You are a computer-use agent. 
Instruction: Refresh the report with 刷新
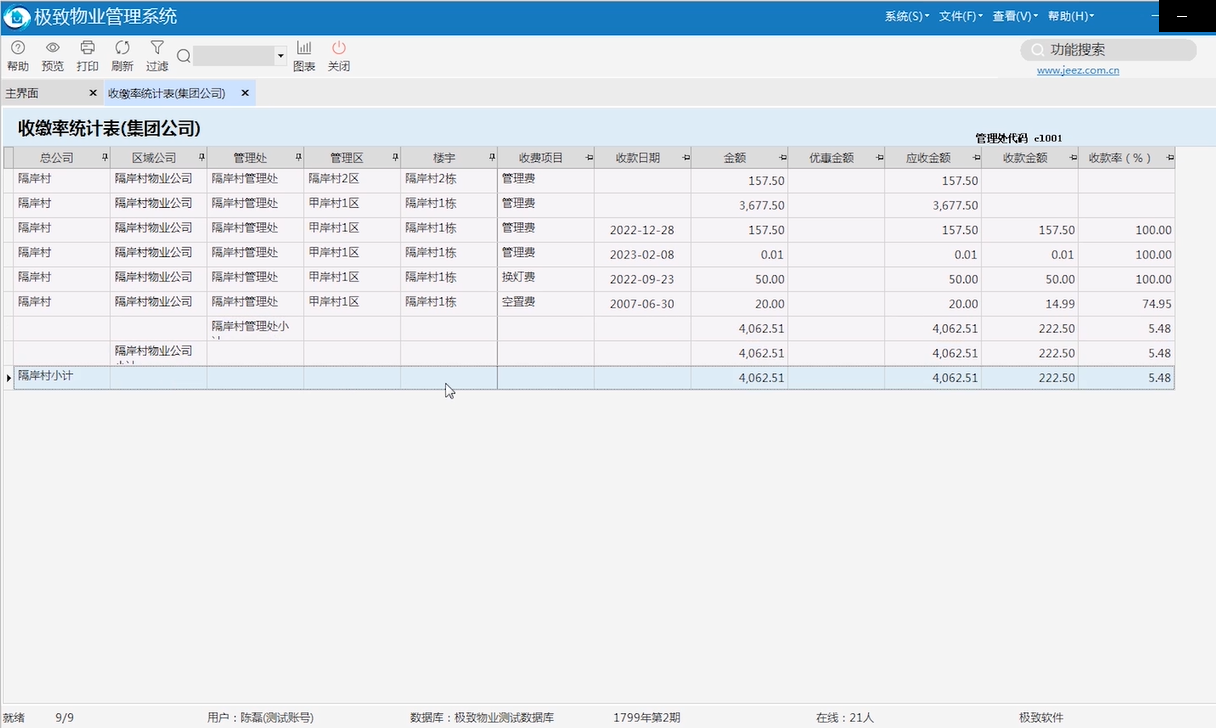tap(122, 56)
